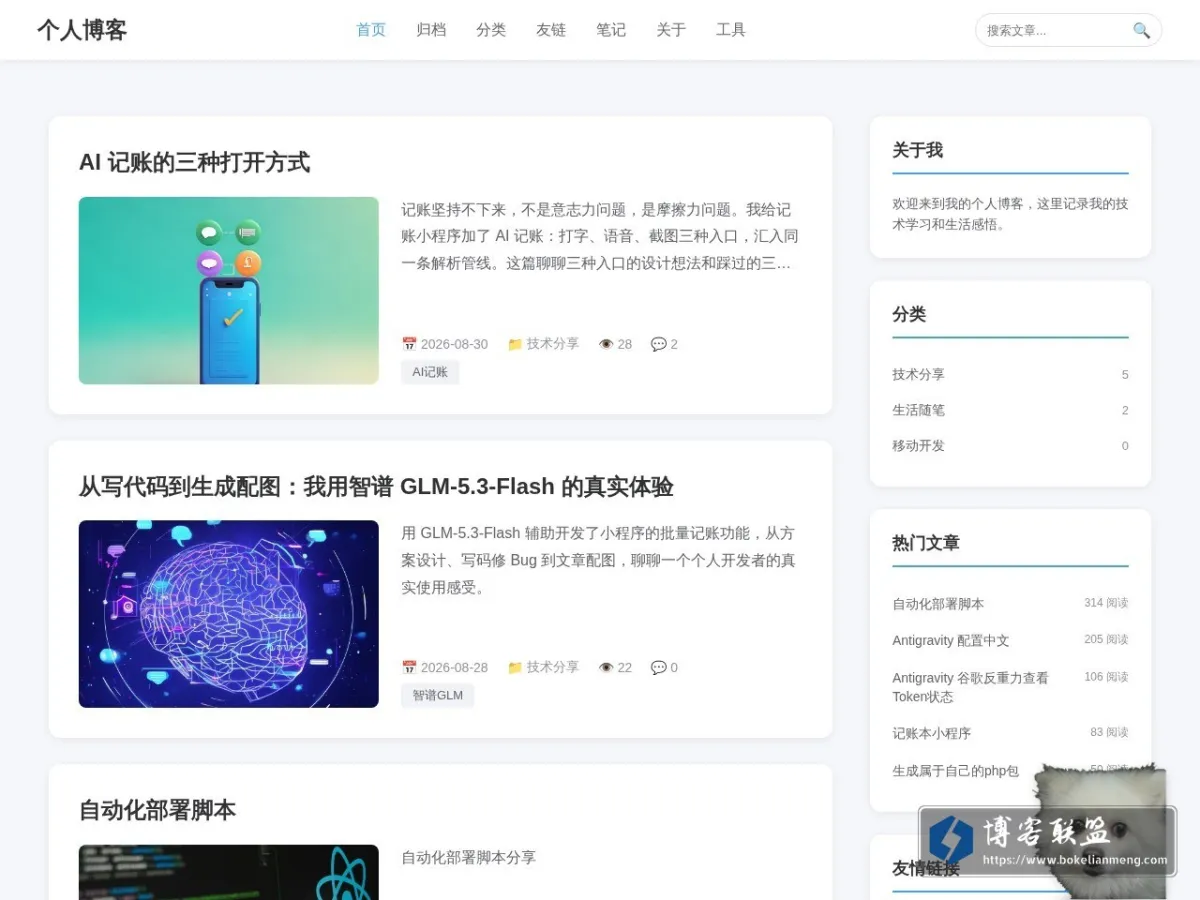
Task: Open 移动开发 in sidebar categories
Action: click(x=918, y=446)
